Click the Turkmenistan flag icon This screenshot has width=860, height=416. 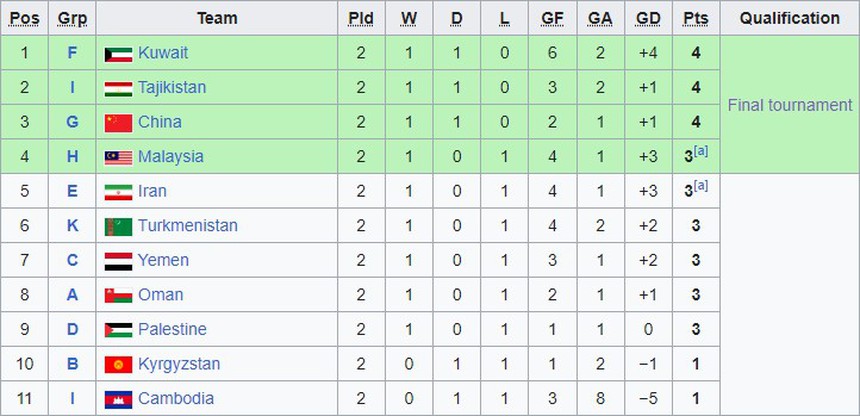point(118,226)
